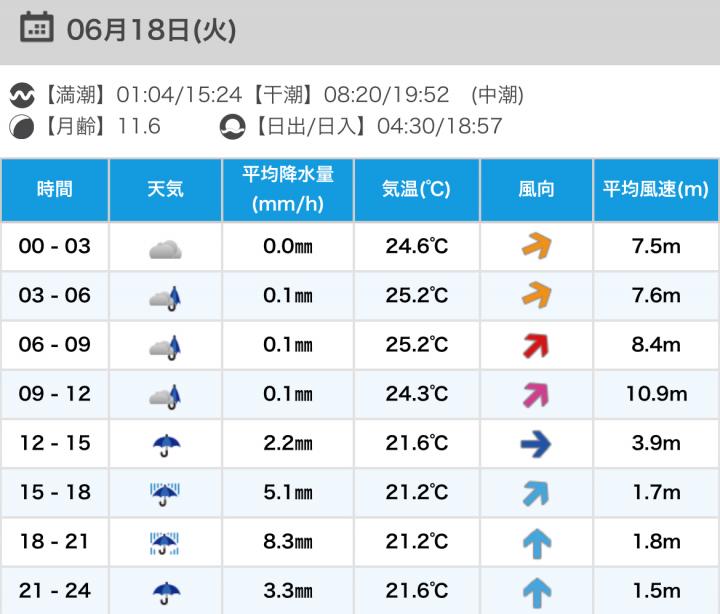Image resolution: width=720 pixels, height=614 pixels.
Task: Click the 8.3mm rainfall cell
Action: 288,542
